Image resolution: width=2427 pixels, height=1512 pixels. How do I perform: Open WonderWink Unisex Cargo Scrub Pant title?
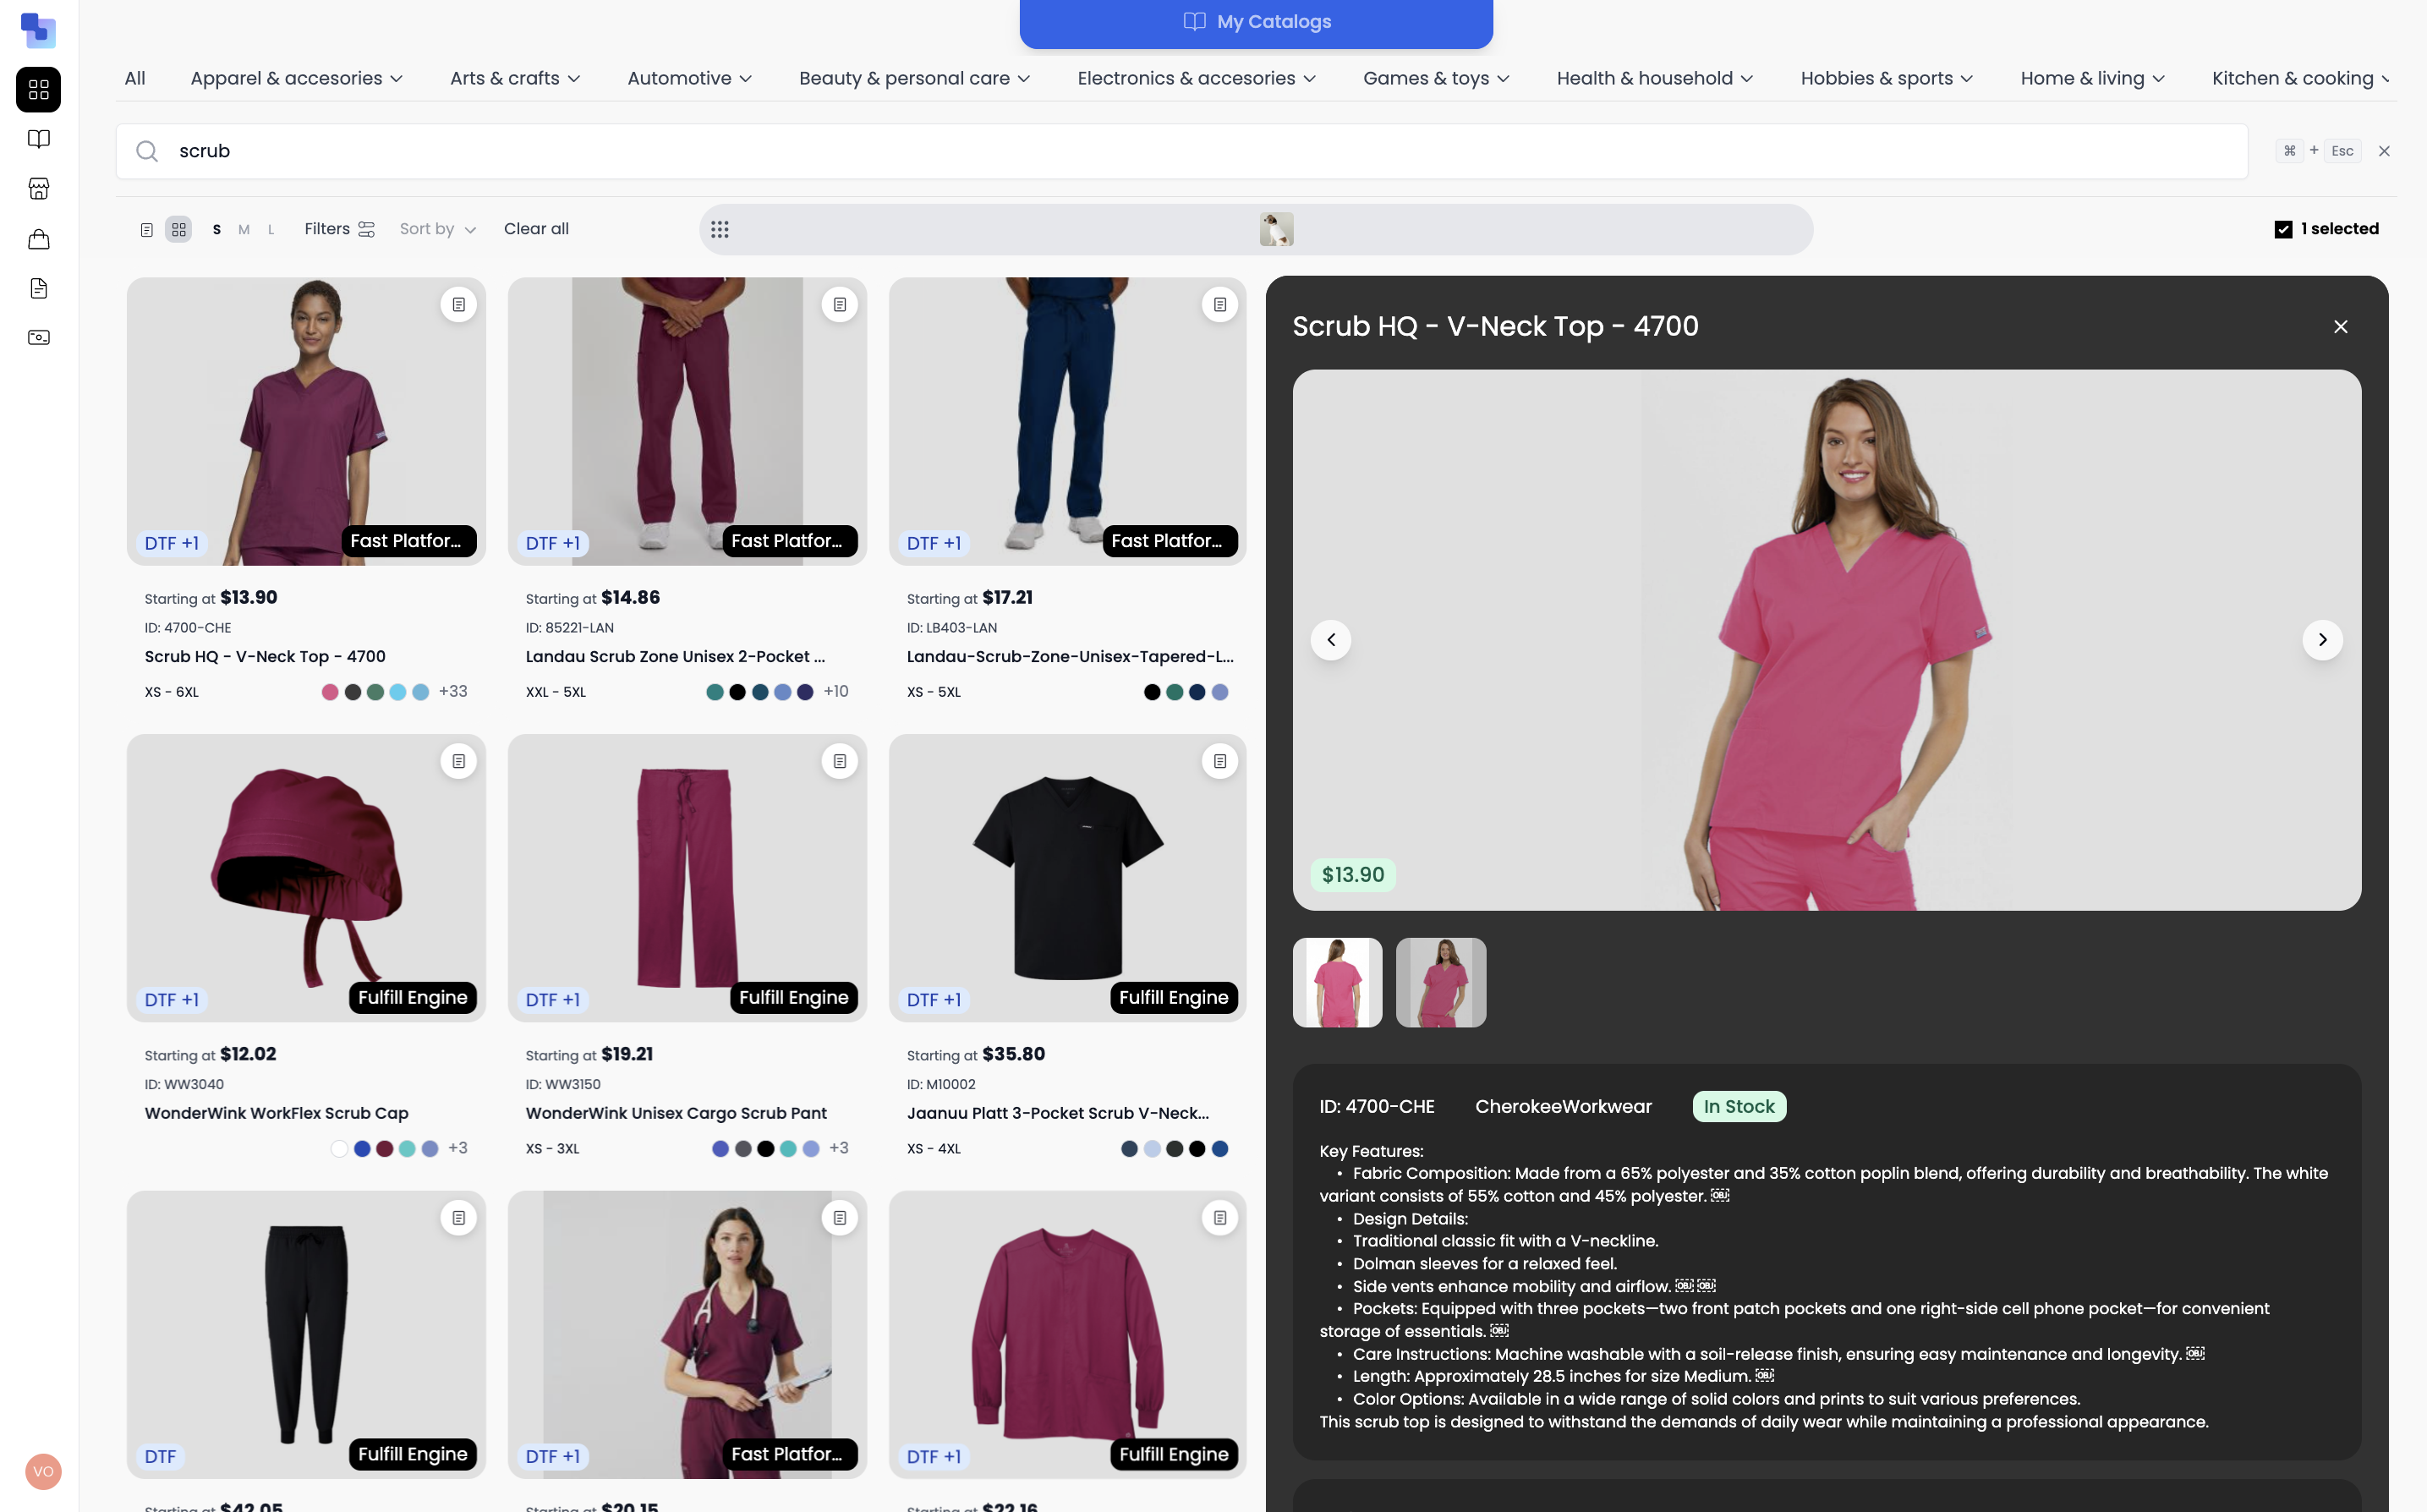[676, 1113]
